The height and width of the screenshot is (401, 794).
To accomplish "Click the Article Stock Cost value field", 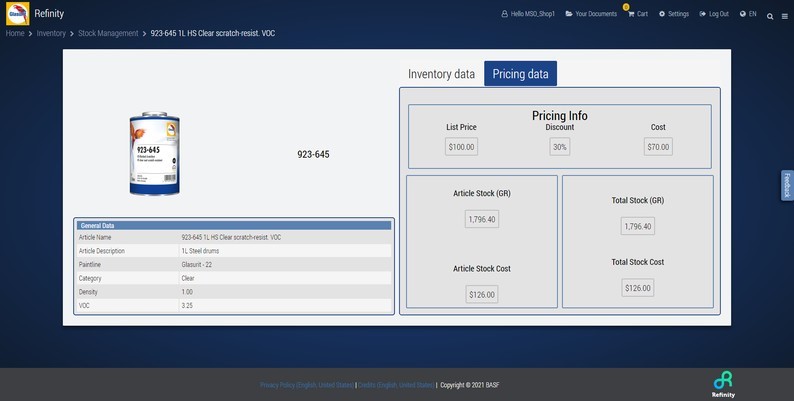I will click(x=482, y=295).
